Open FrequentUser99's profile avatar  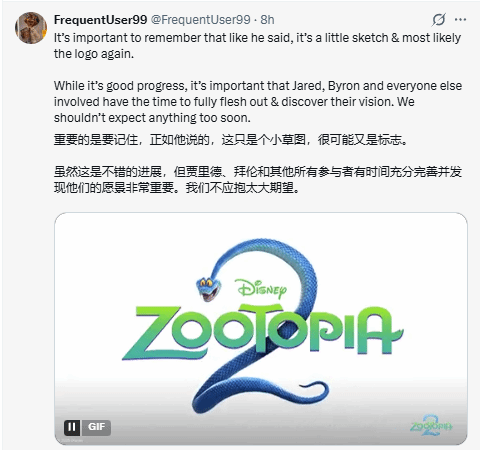point(31,28)
